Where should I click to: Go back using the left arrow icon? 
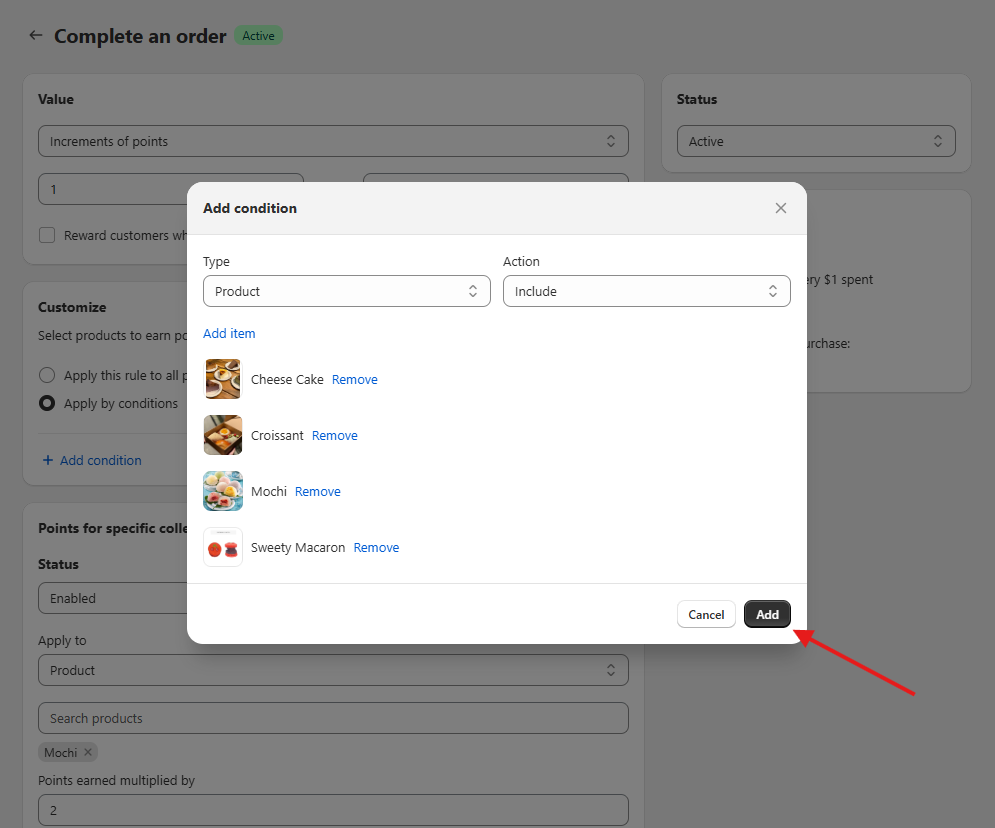(x=36, y=36)
